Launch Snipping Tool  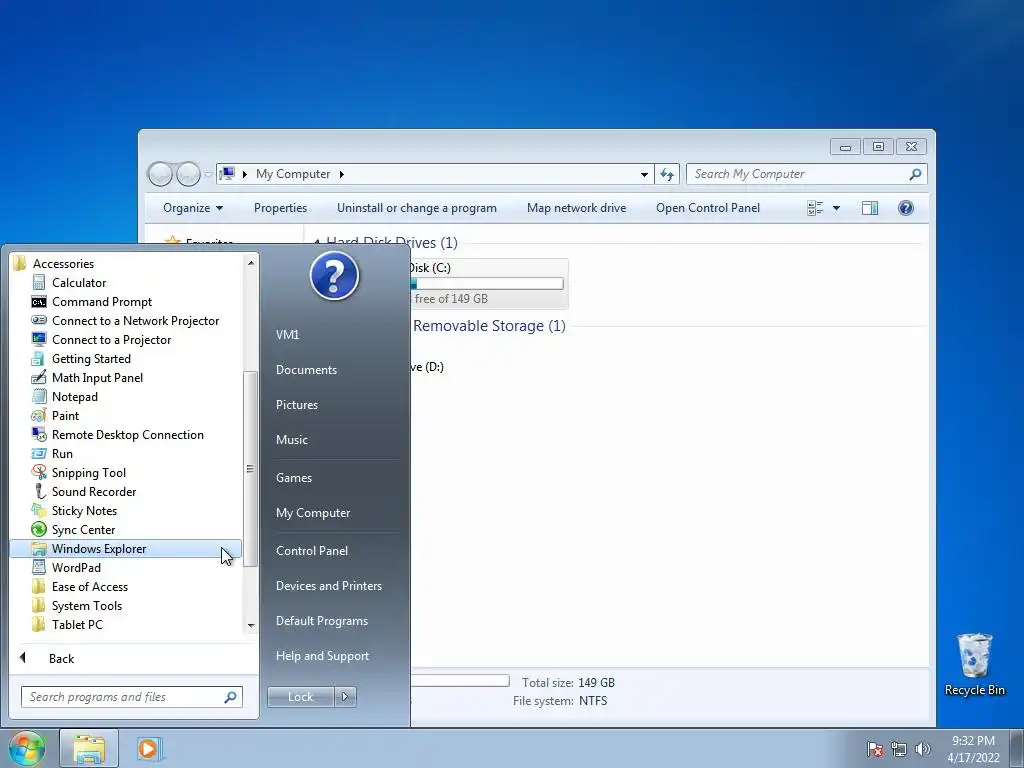(88, 472)
